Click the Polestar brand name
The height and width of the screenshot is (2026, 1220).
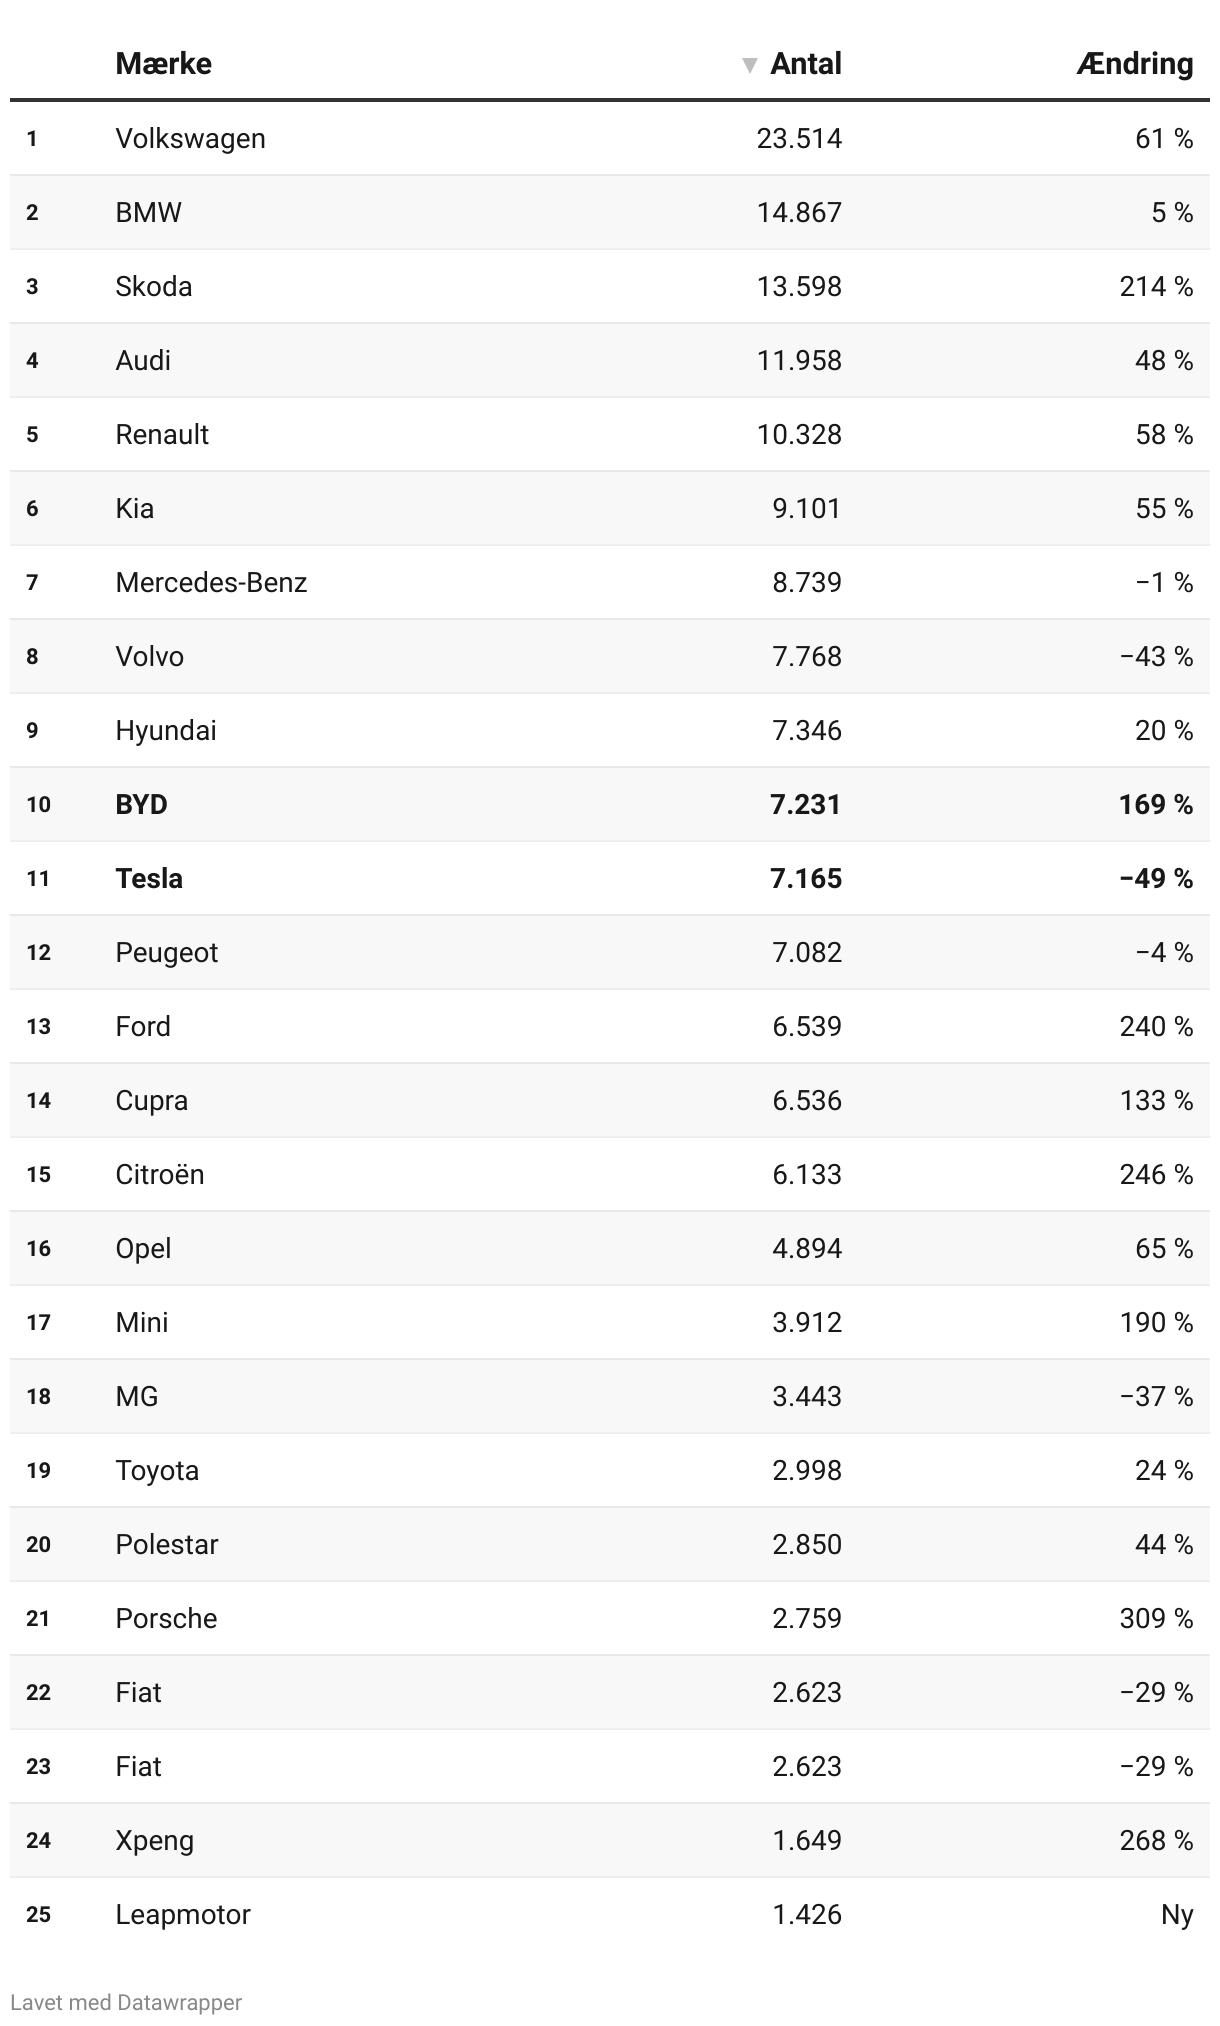166,1544
